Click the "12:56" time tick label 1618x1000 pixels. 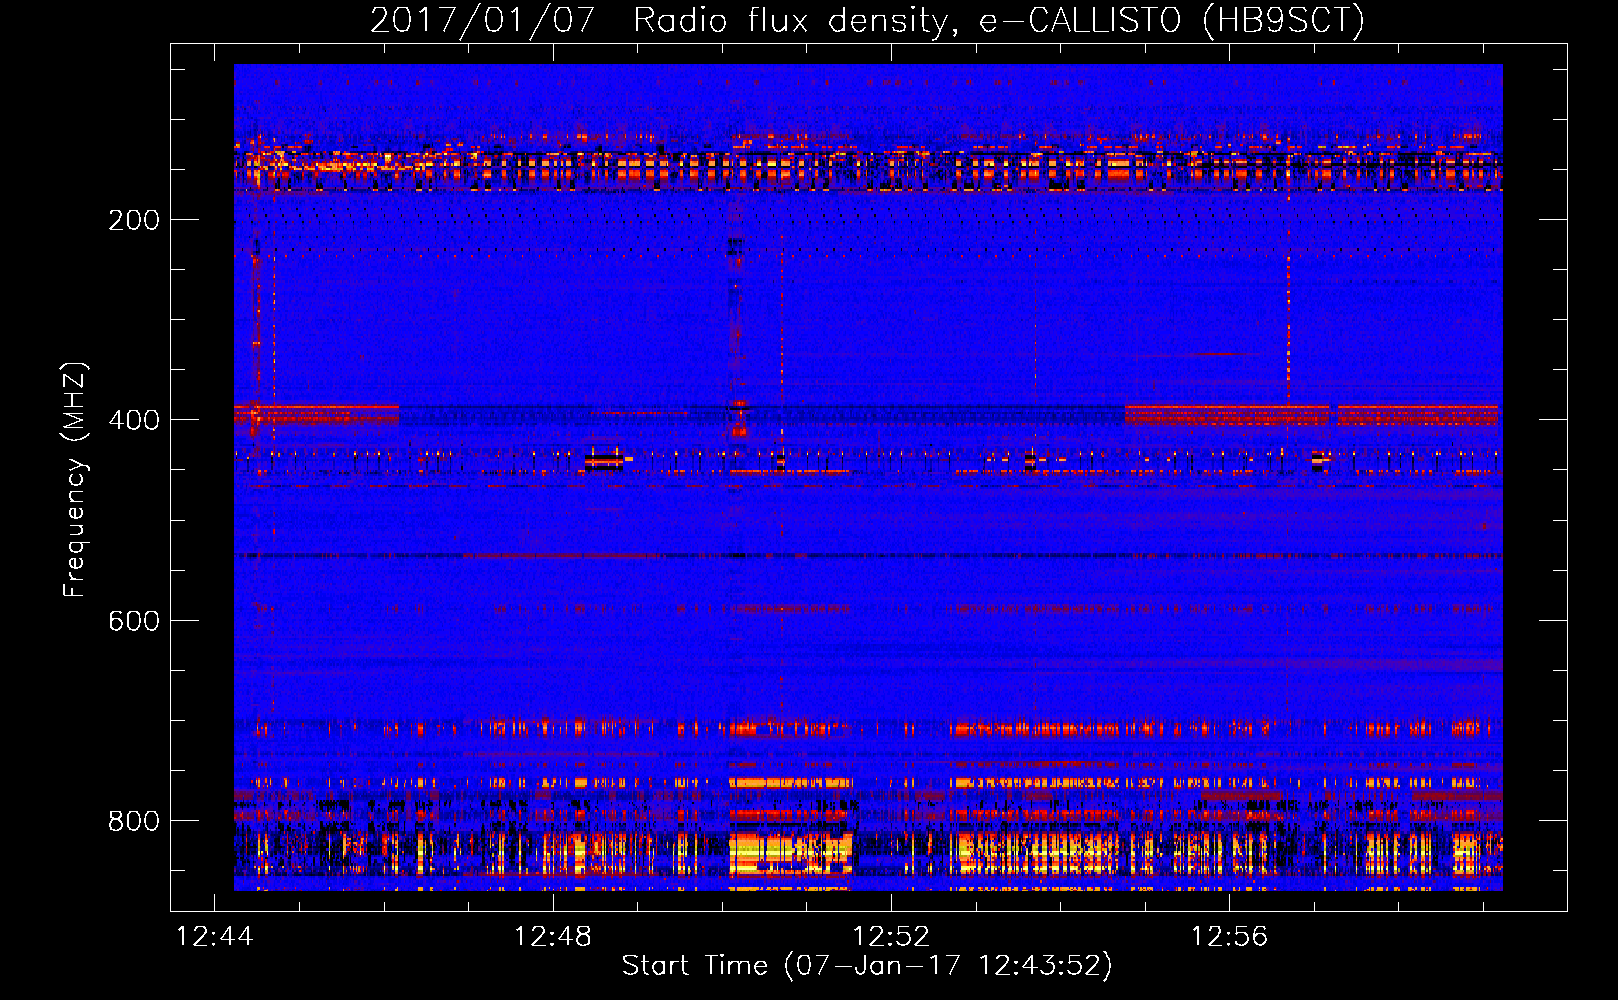pyautogui.click(x=1229, y=936)
